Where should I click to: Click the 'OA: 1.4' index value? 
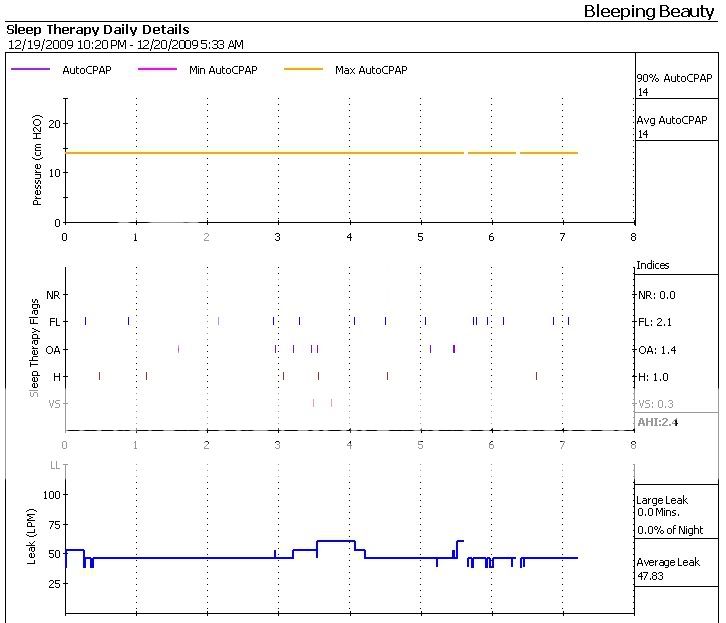pos(656,350)
